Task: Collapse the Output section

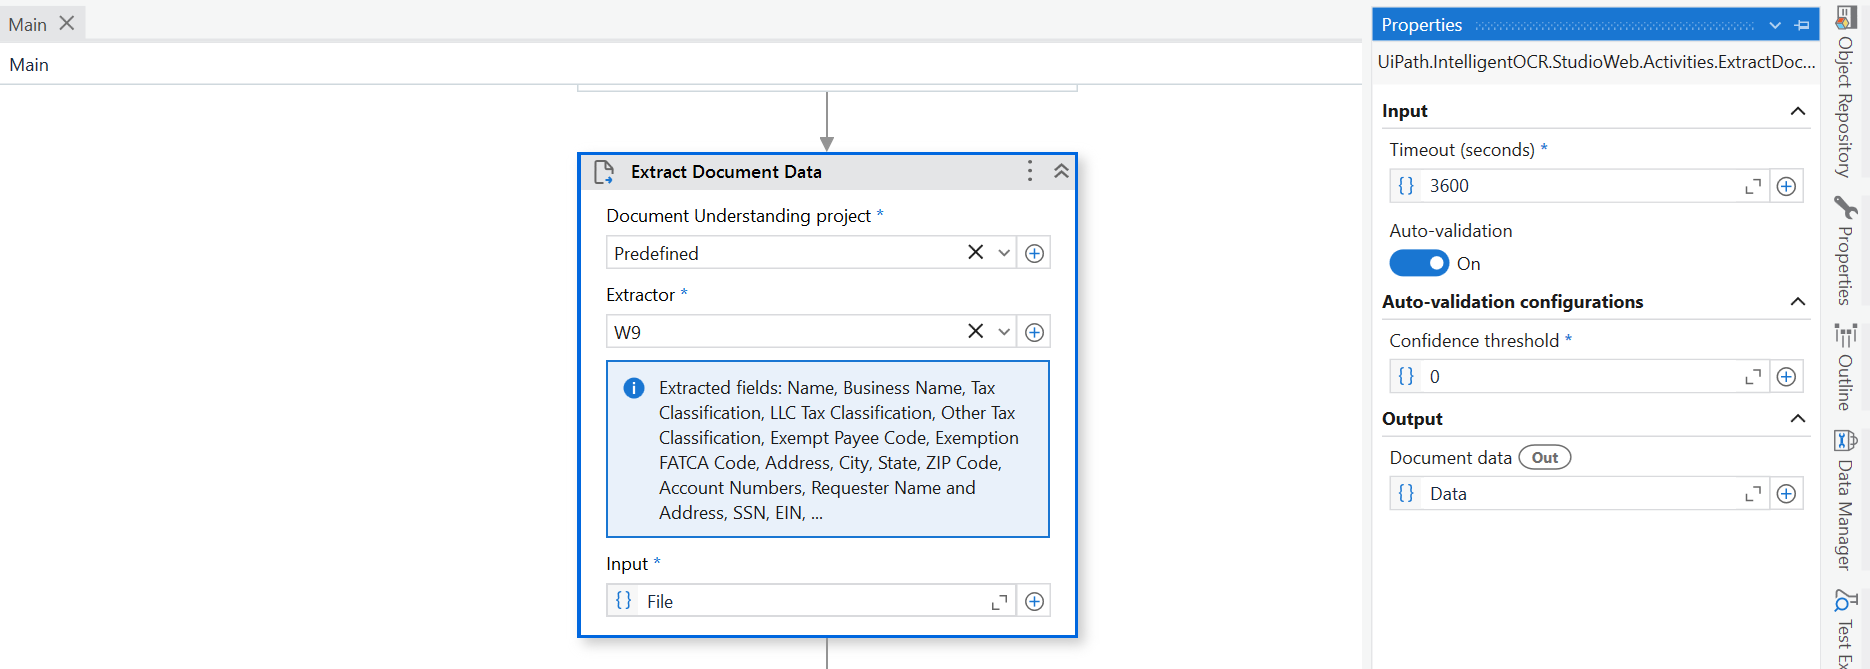Action: (x=1797, y=419)
